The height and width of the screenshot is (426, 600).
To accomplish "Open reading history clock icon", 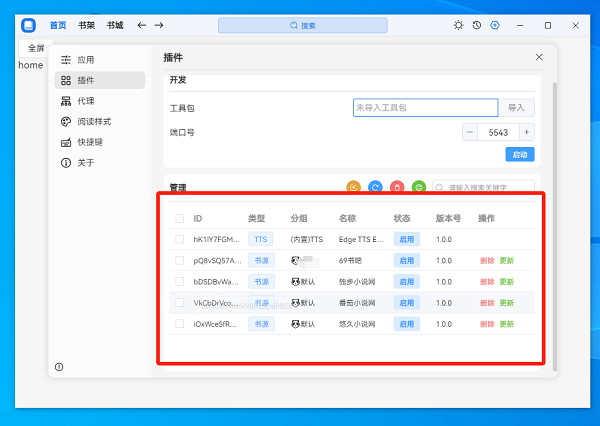I will tap(477, 25).
